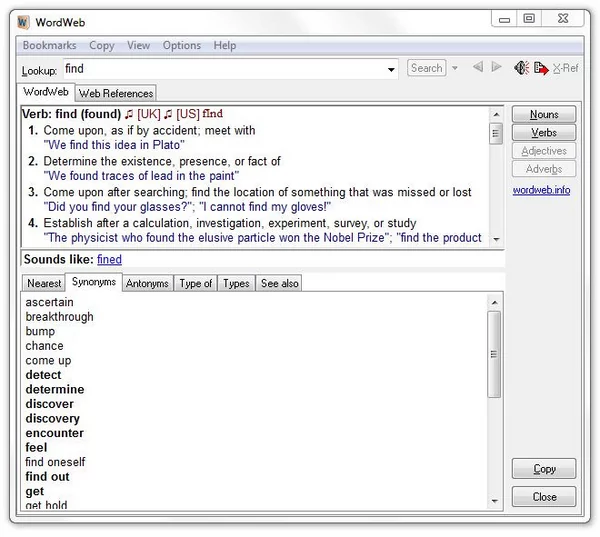This screenshot has height=537, width=600.
Task: Click the Adverbs button
Action: 544,169
